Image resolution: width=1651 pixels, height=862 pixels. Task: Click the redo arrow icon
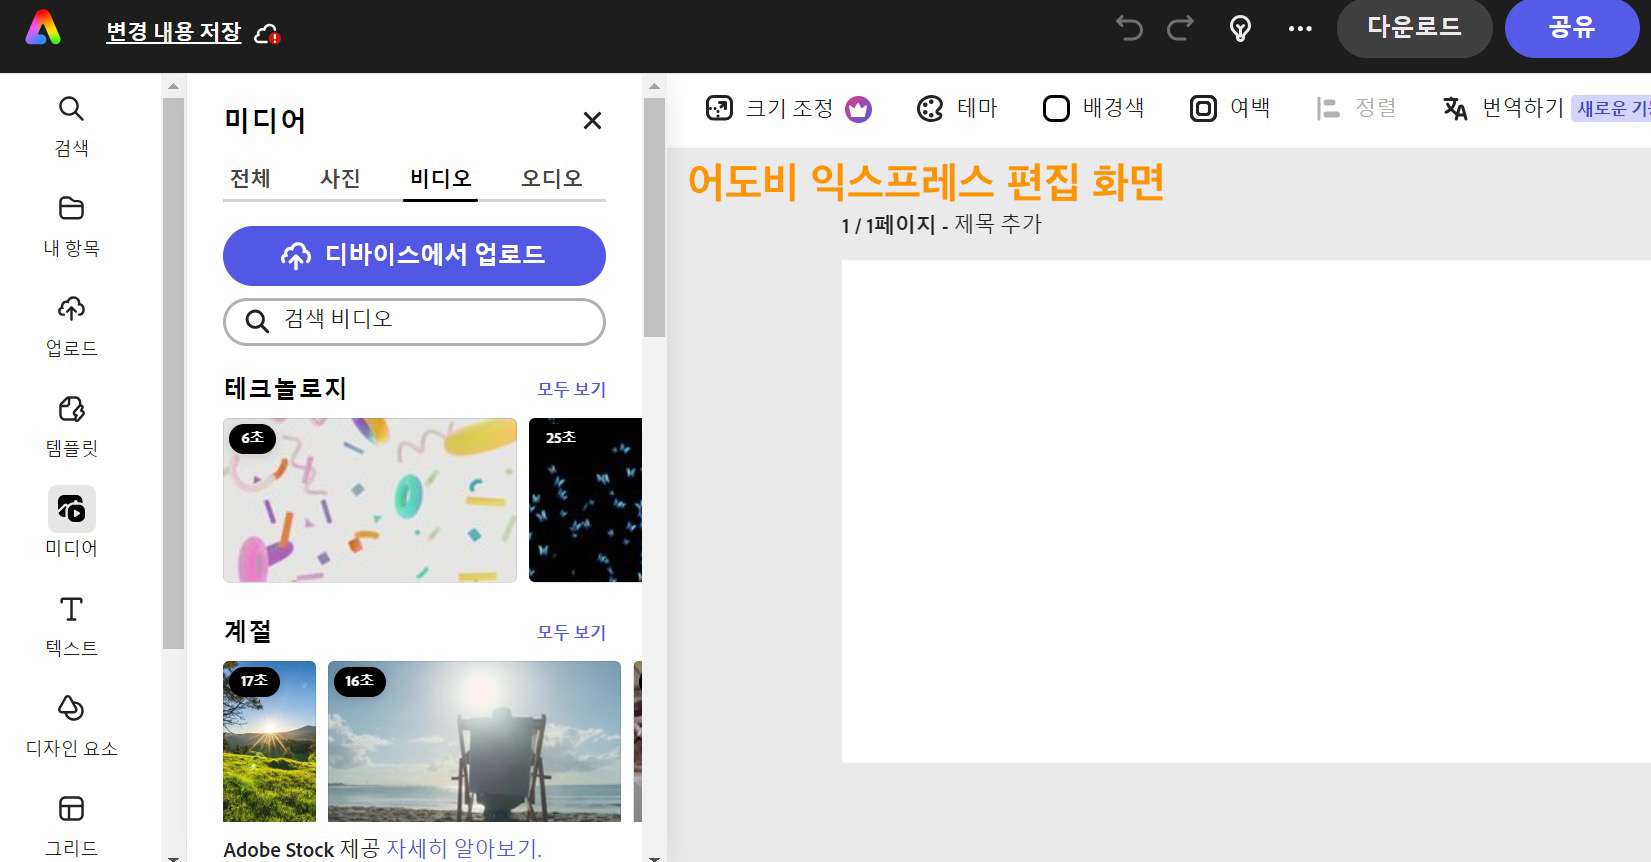[1181, 28]
